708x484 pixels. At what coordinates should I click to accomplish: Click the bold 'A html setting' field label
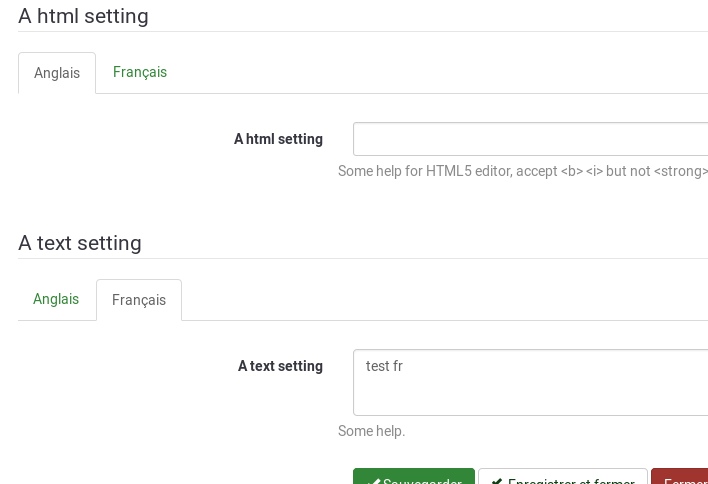coord(278,139)
